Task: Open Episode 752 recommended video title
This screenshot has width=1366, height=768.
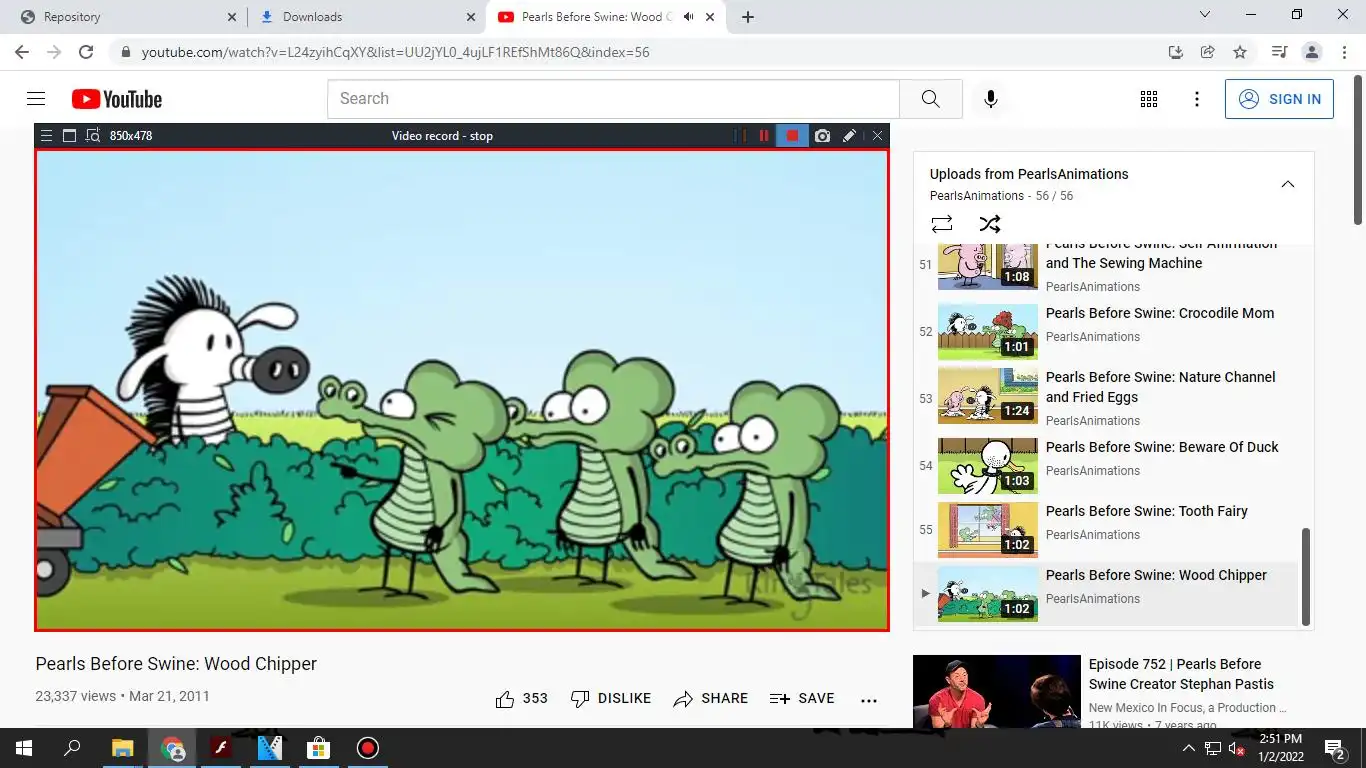Action: 1181,674
